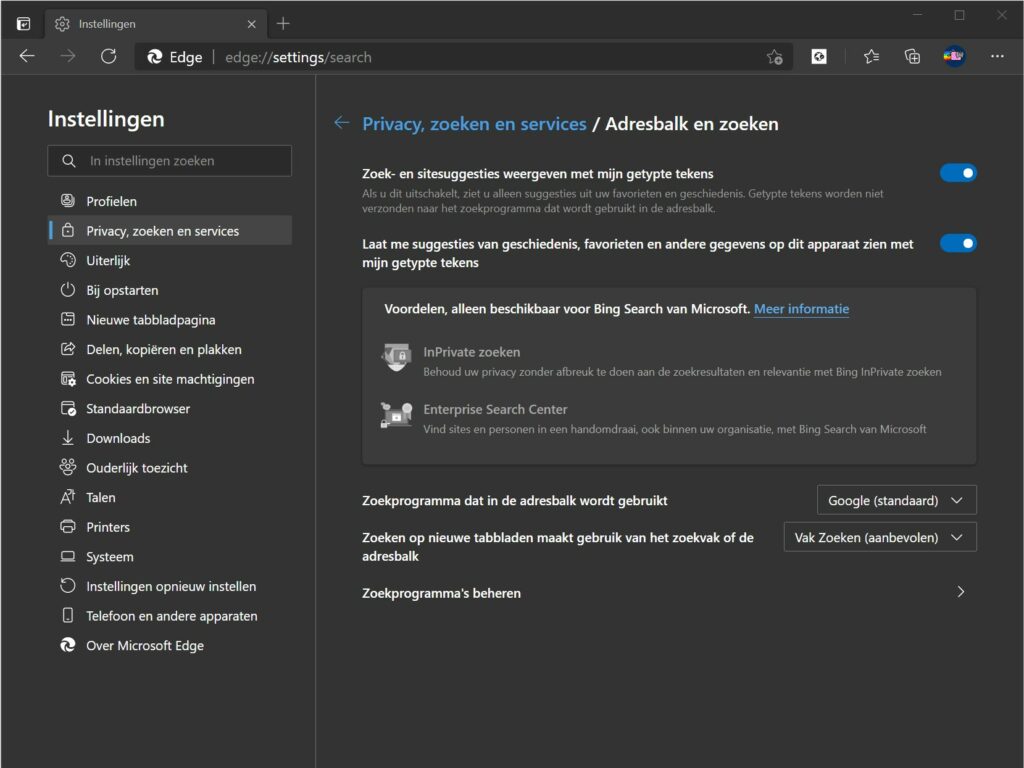Click the address bar showing edge://settings/search

coord(464,57)
